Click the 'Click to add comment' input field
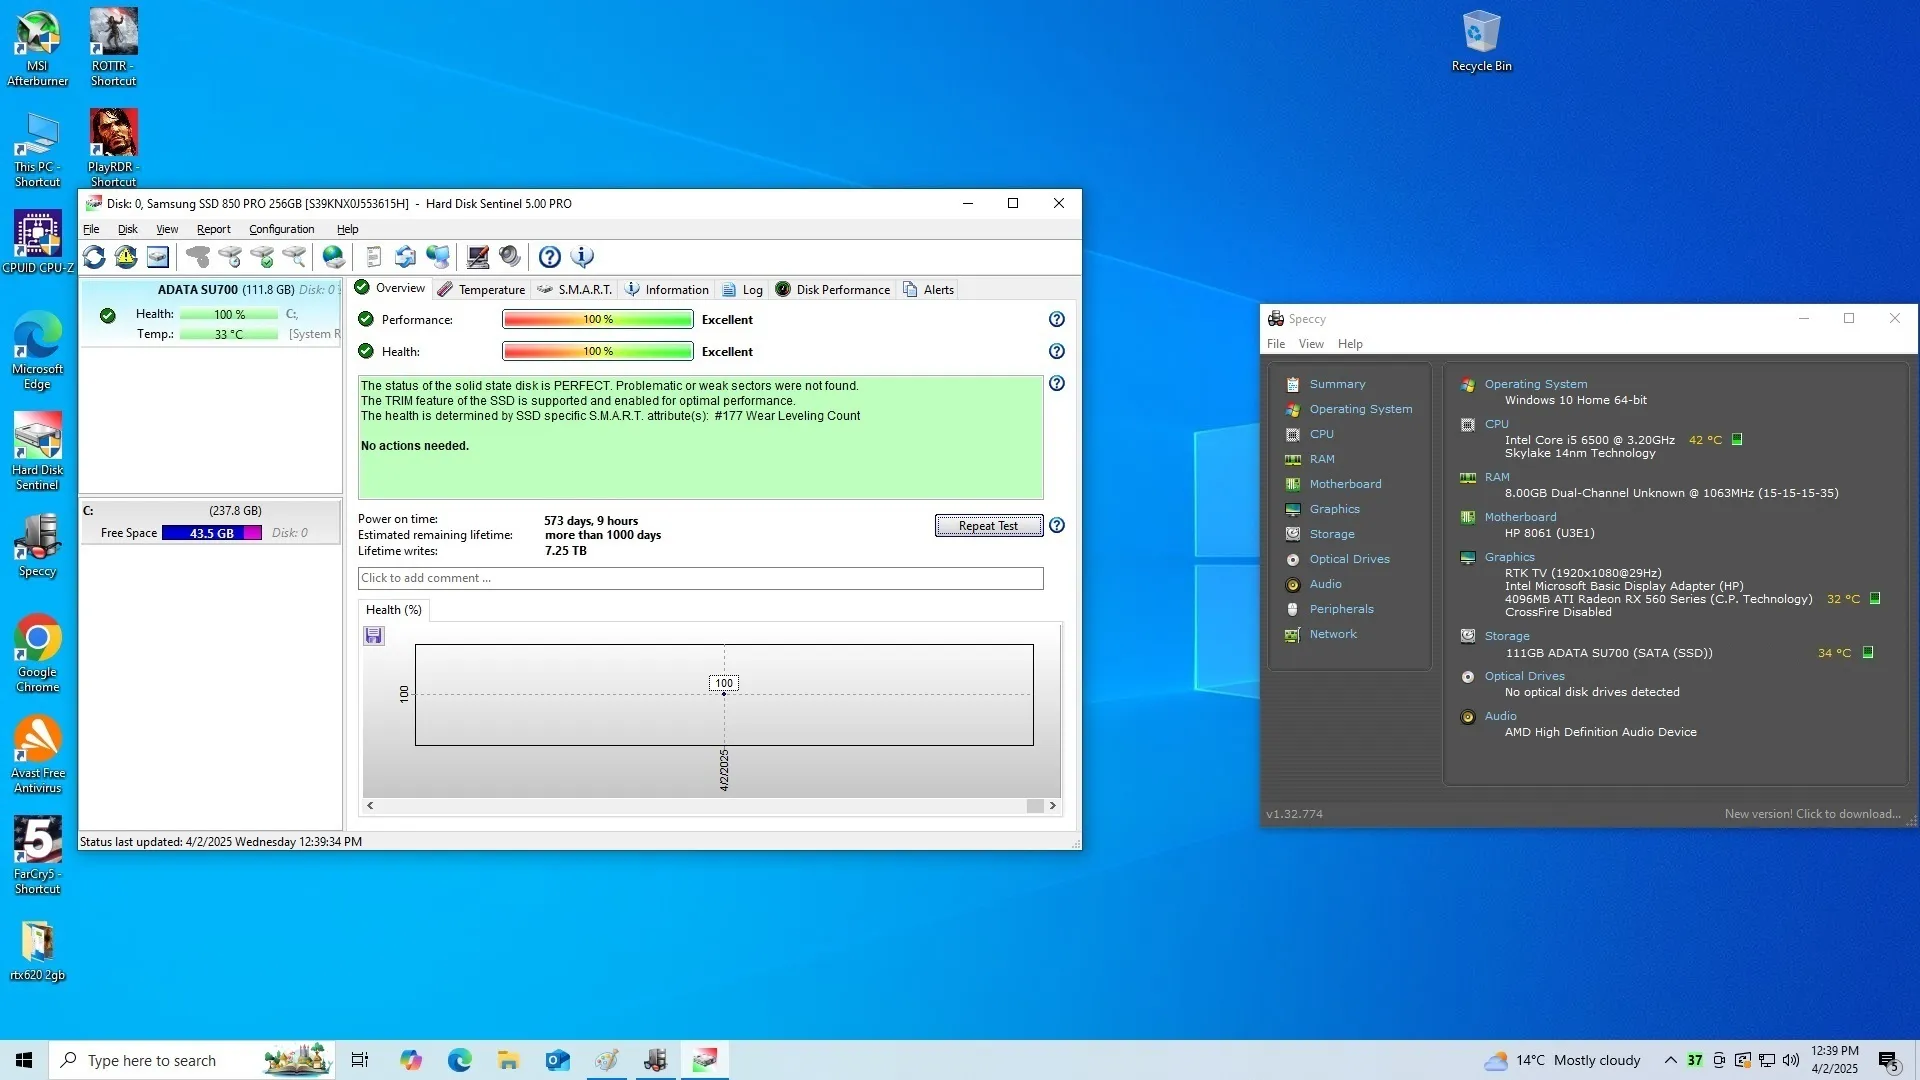The image size is (1920, 1080). [x=700, y=578]
